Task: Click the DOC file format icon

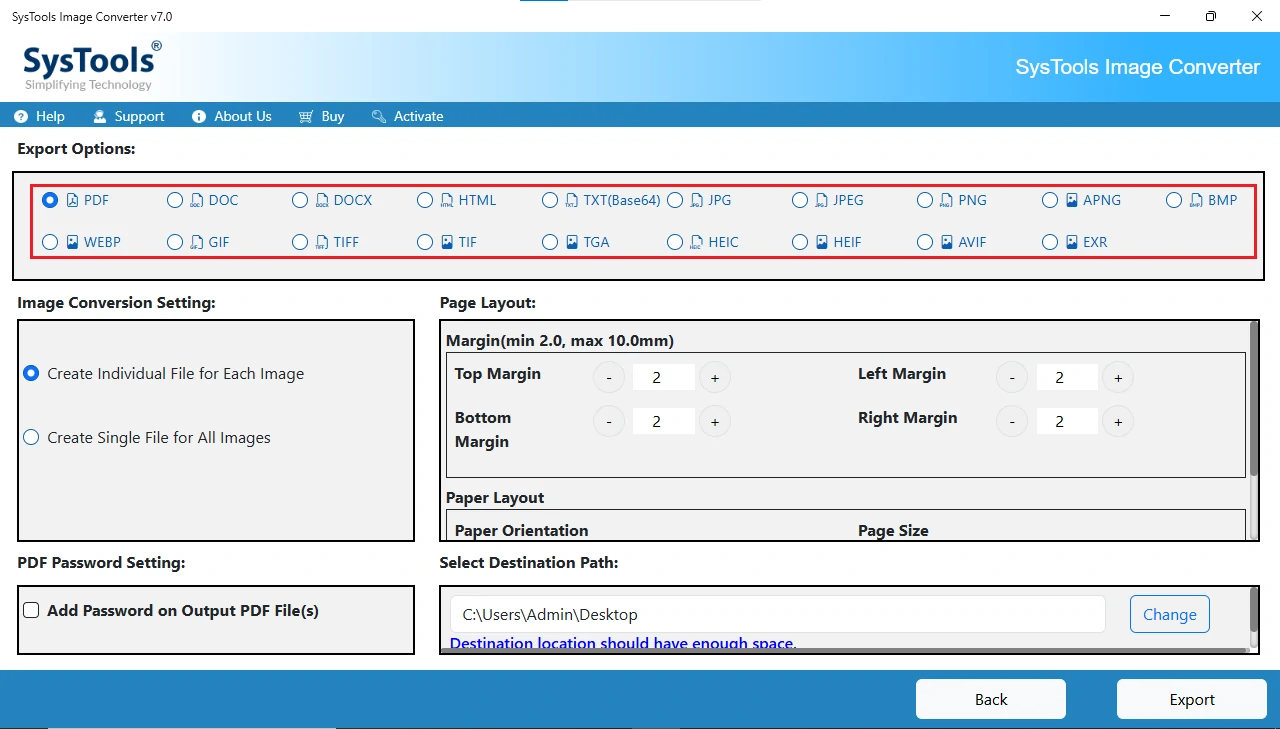Action: (197, 200)
